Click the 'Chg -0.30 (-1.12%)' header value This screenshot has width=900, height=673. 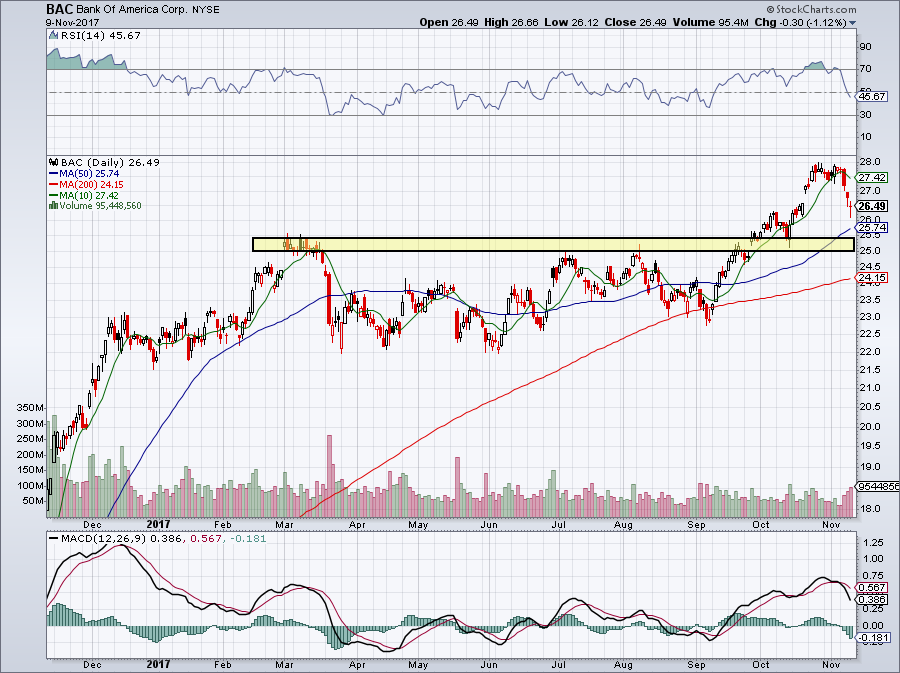point(800,22)
